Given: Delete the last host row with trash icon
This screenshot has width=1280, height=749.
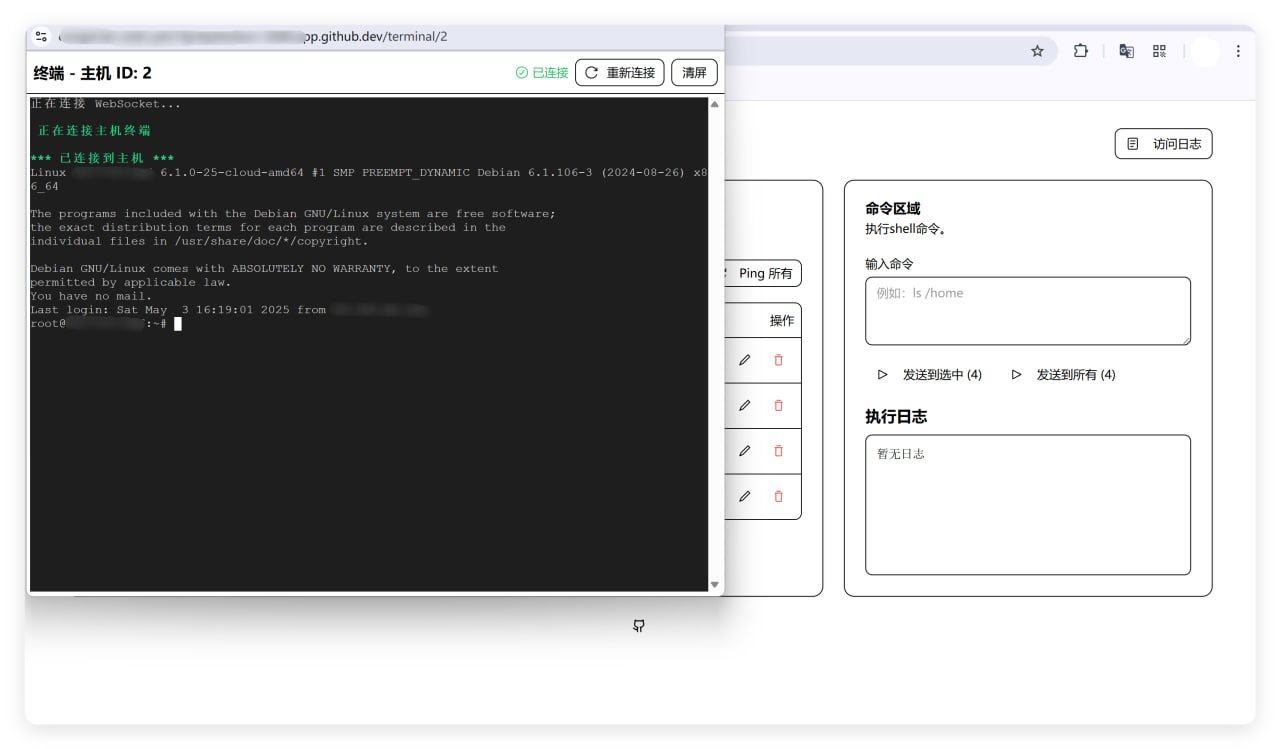Looking at the screenshot, I should click(x=779, y=496).
